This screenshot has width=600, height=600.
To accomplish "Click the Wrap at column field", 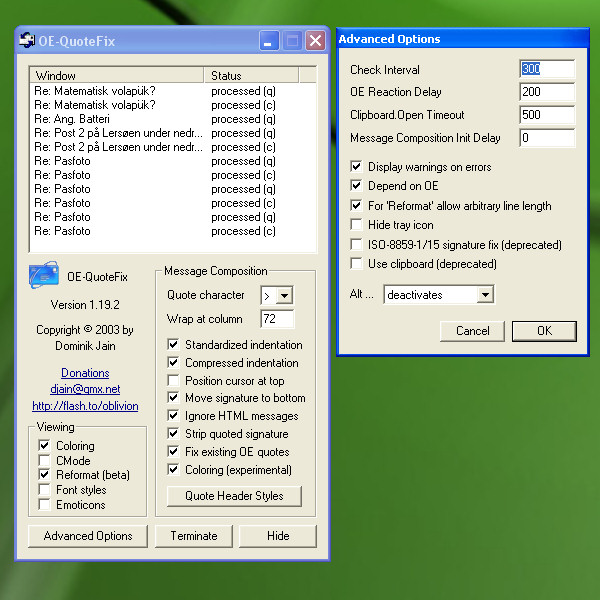I will [x=277, y=319].
